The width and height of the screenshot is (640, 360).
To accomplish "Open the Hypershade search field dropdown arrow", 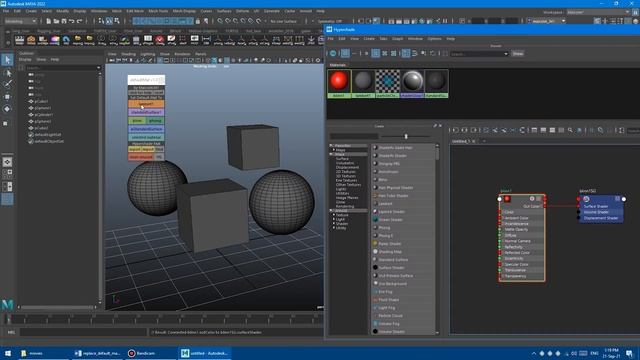I will click(x=506, y=54).
